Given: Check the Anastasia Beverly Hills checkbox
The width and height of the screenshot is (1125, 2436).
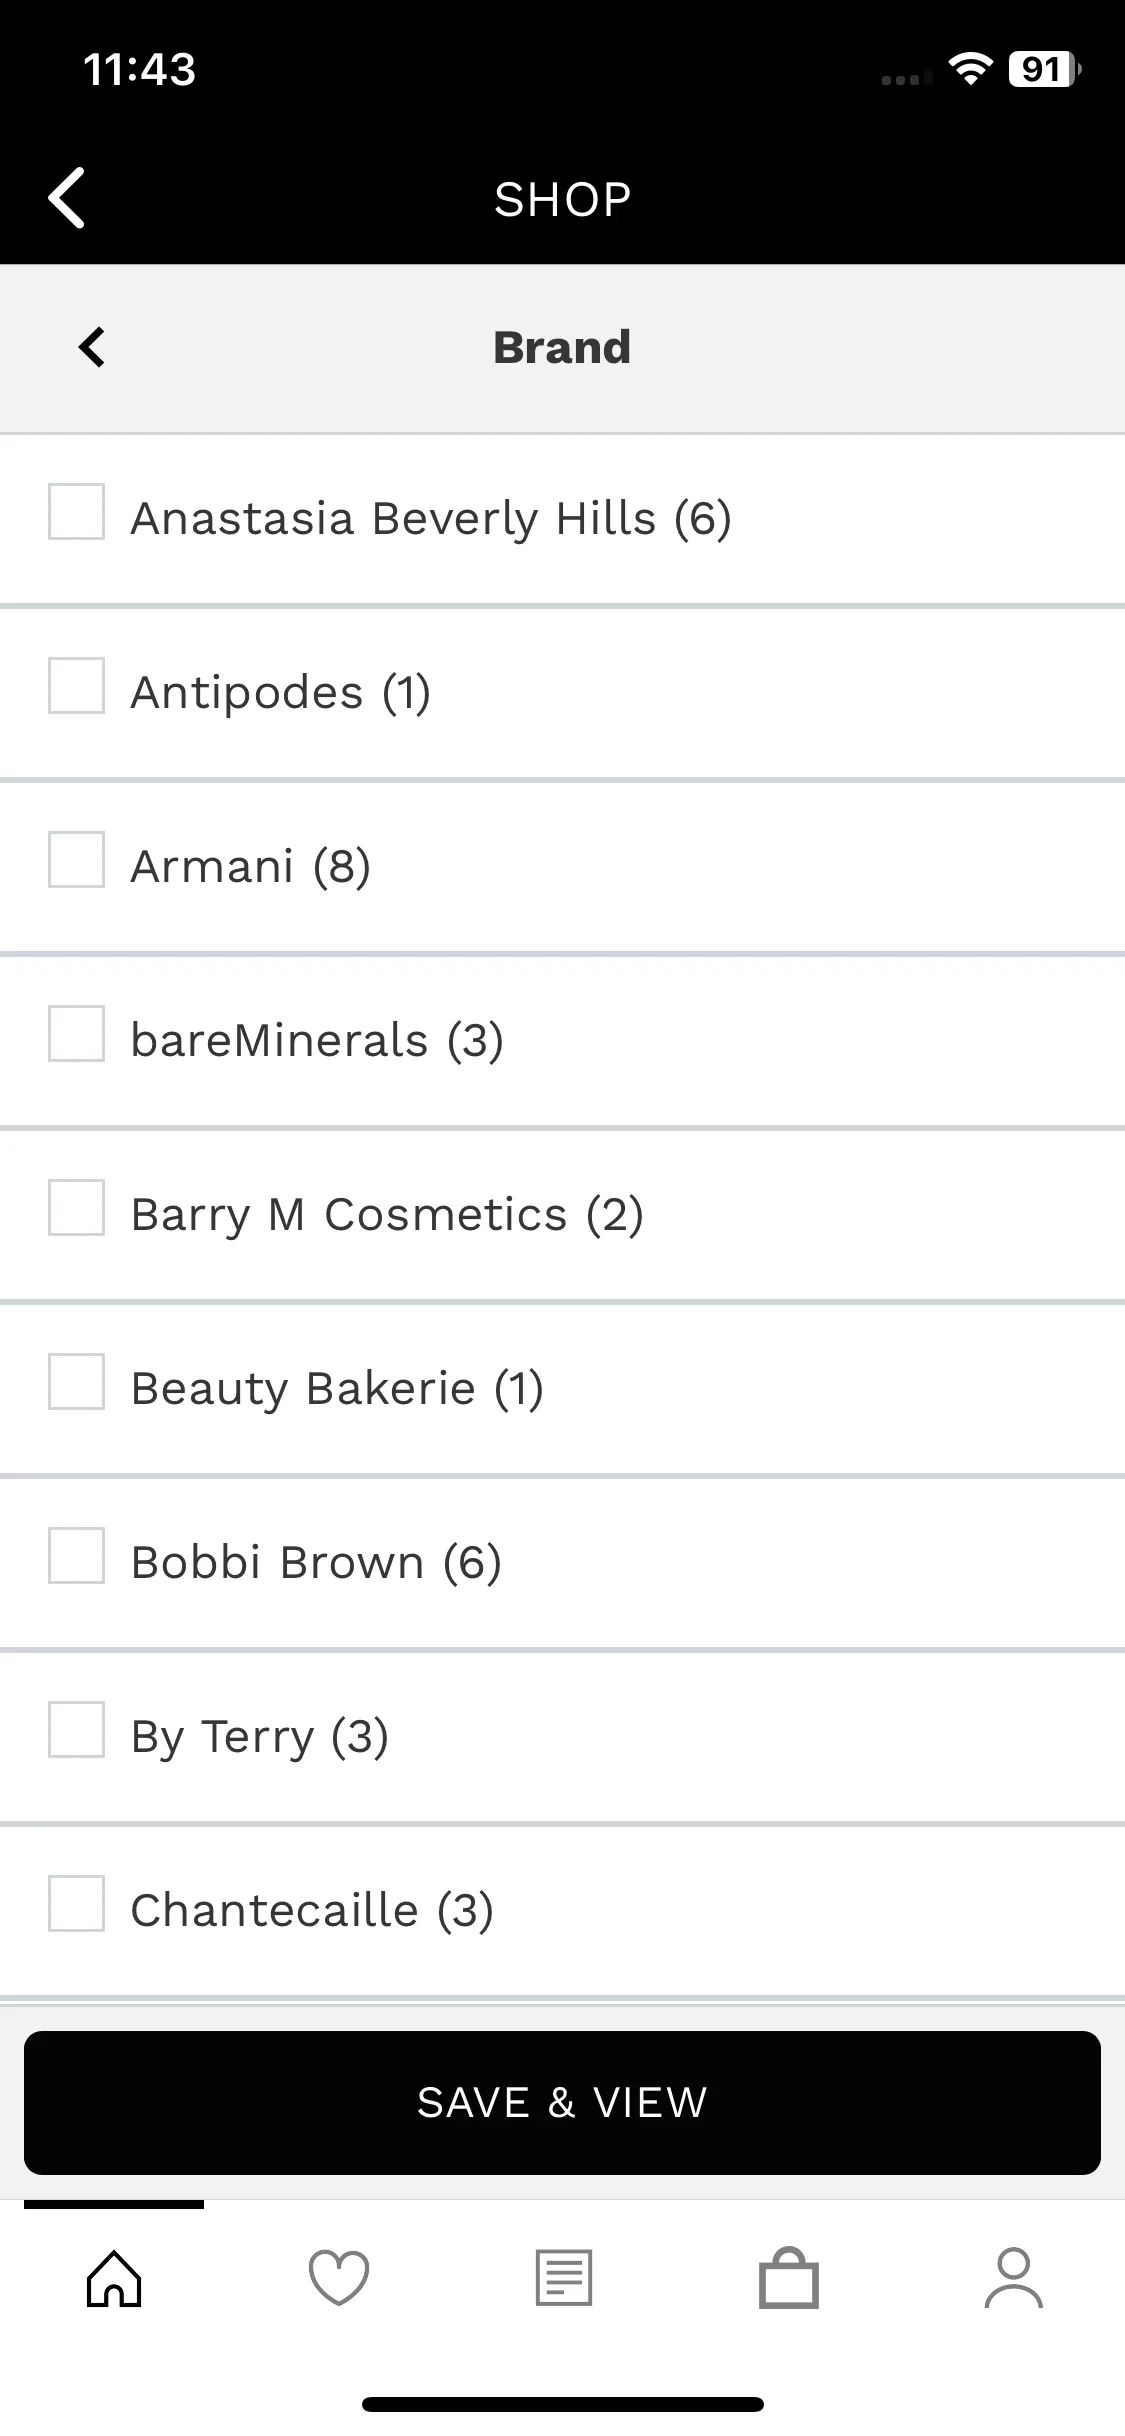Looking at the screenshot, I should pyautogui.click(x=77, y=512).
